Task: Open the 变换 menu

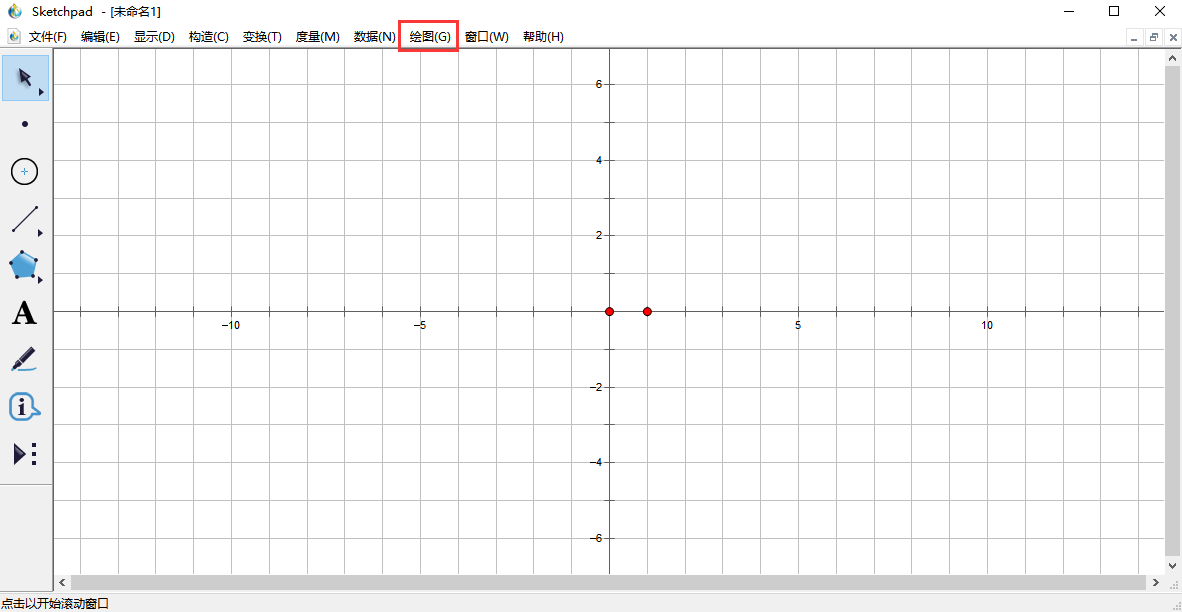Action: point(260,36)
